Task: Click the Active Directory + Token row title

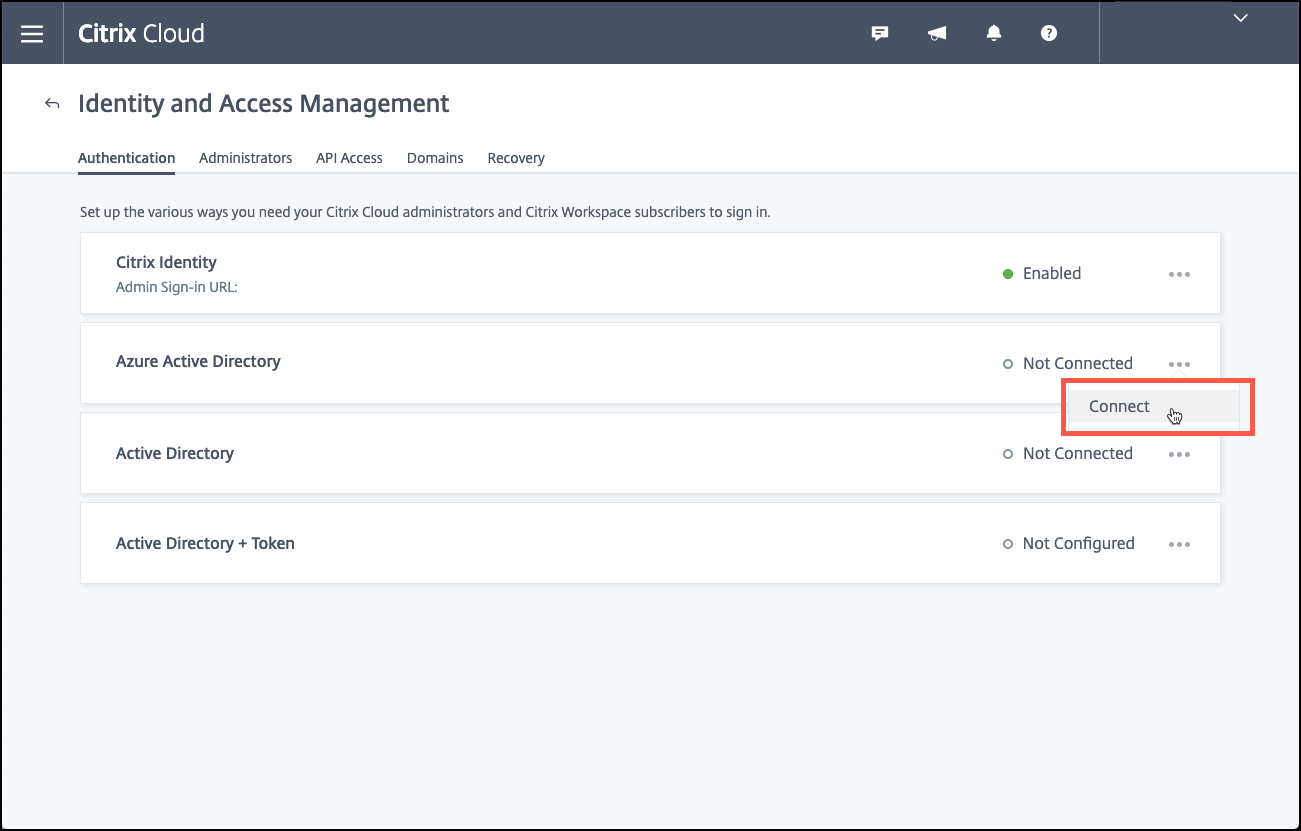Action: pyautogui.click(x=205, y=543)
